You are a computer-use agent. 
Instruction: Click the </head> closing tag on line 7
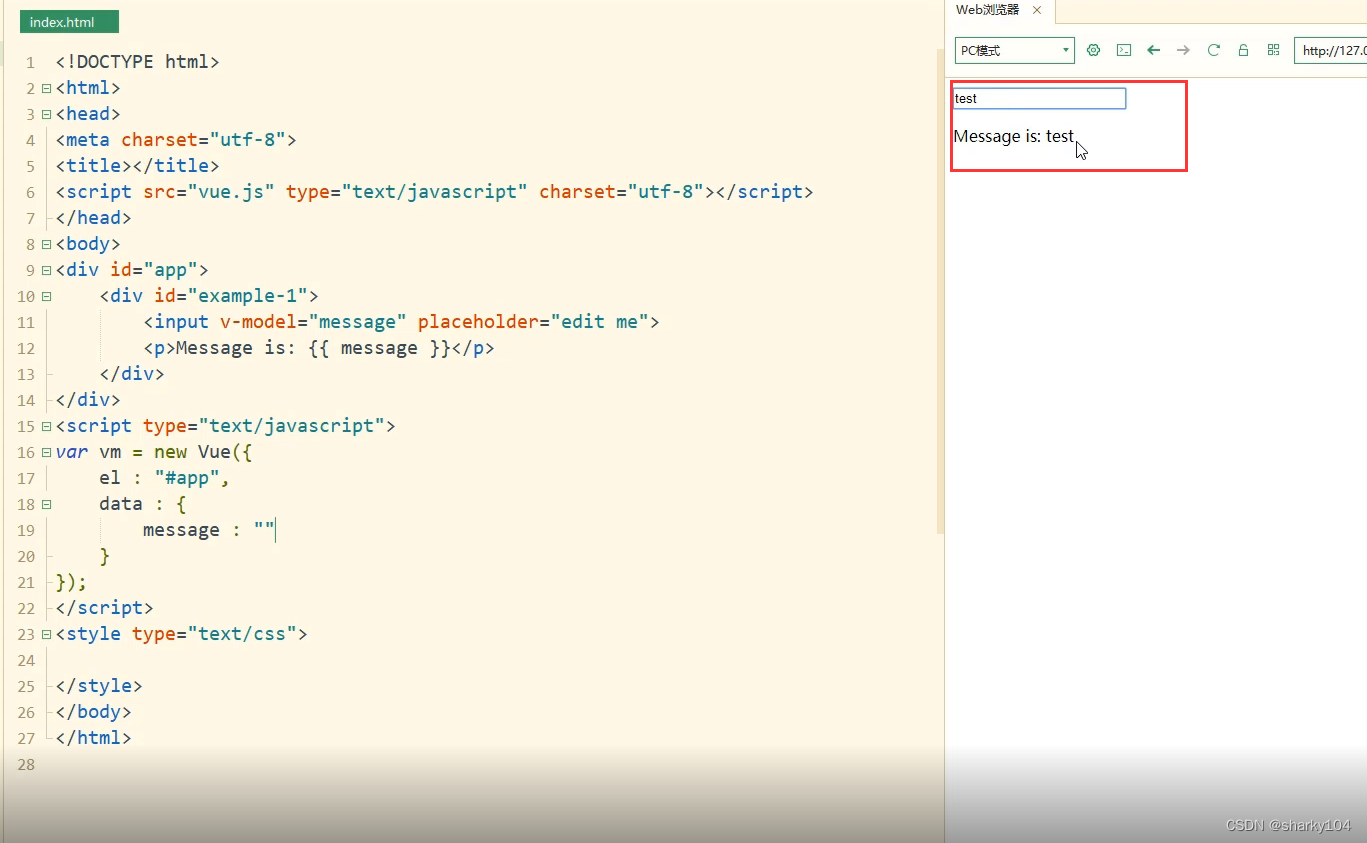click(93, 218)
